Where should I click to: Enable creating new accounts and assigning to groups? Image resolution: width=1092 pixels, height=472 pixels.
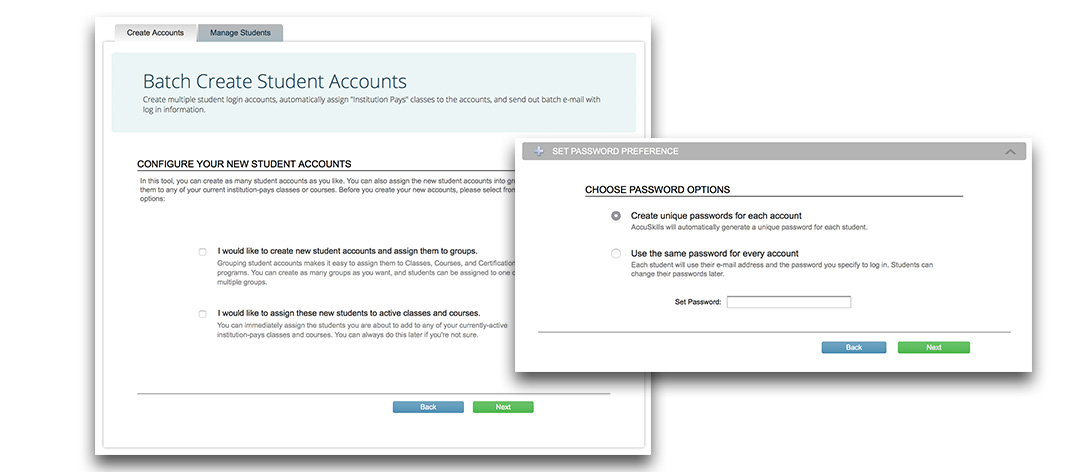203,251
